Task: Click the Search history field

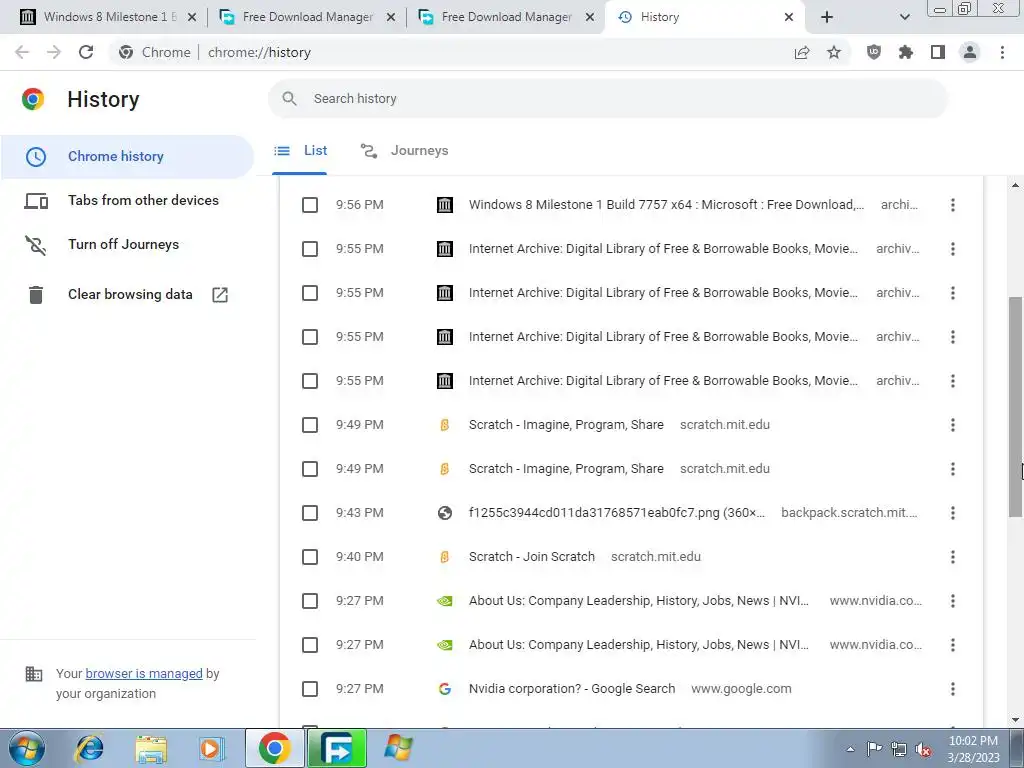Action: [607, 99]
